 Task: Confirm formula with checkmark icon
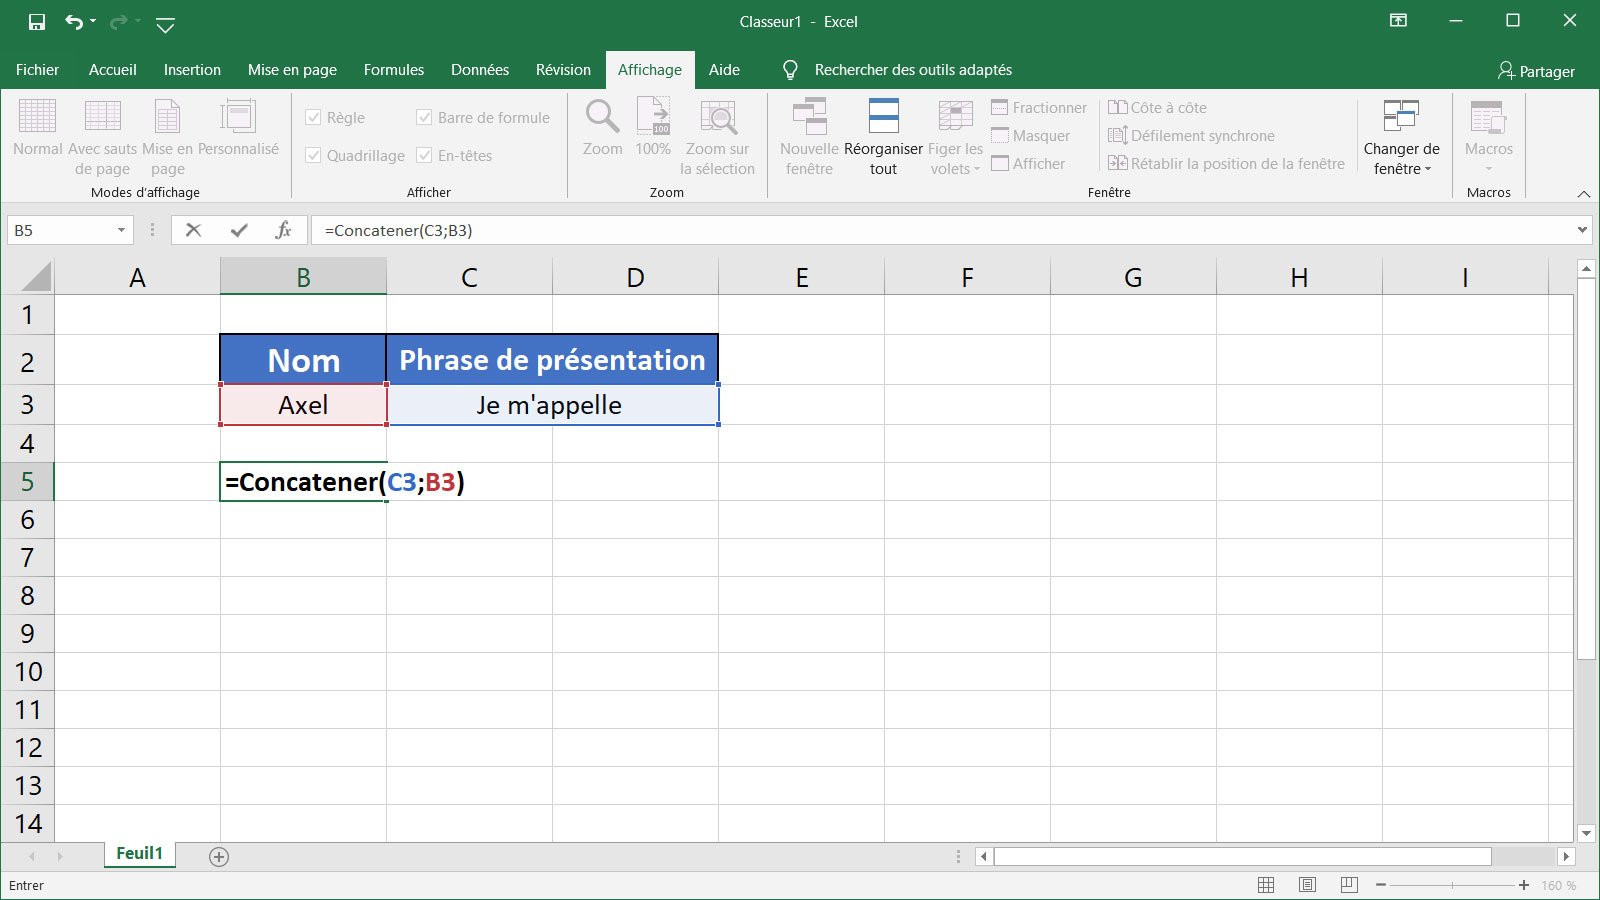coord(239,230)
